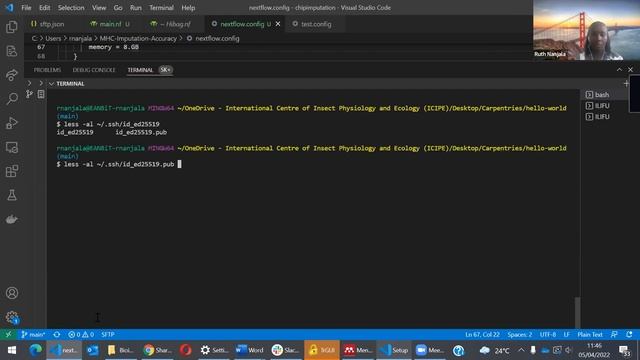Click Ln 67, Col 22 cursor position
The image size is (640, 360).
point(482,334)
